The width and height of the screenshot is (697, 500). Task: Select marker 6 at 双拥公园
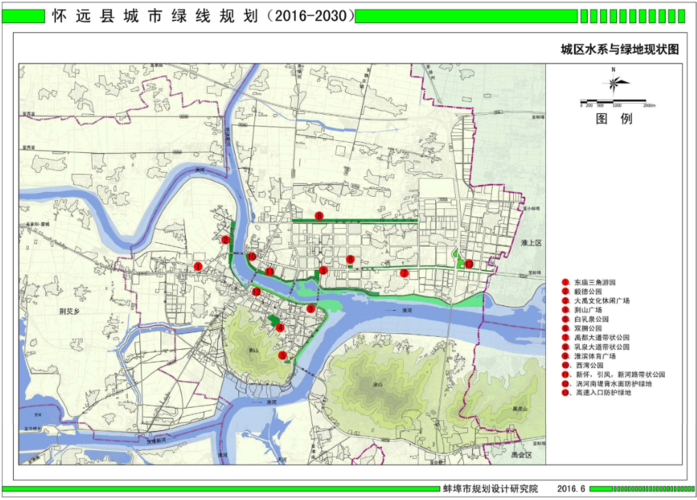pos(350,259)
